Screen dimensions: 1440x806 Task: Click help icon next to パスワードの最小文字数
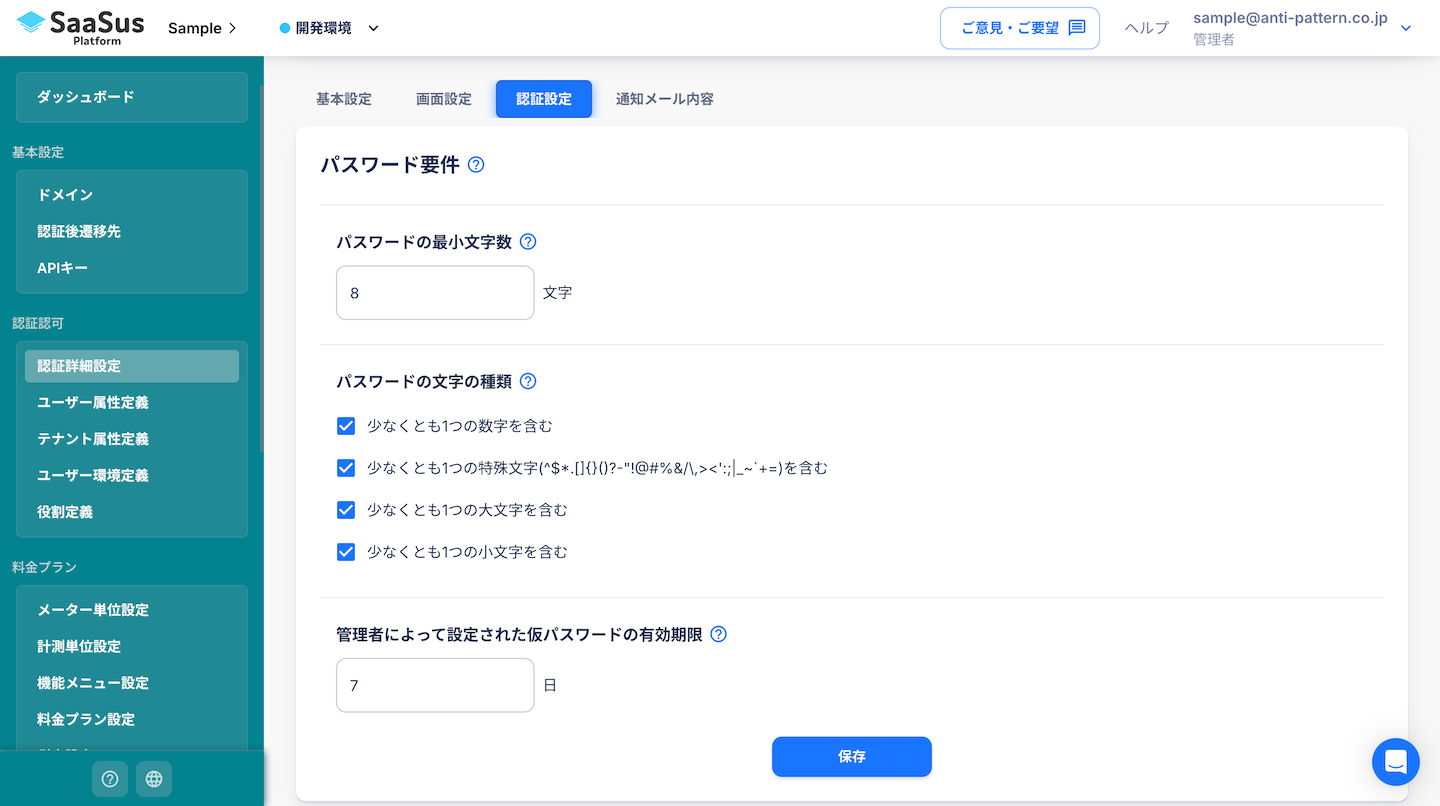pyautogui.click(x=528, y=242)
